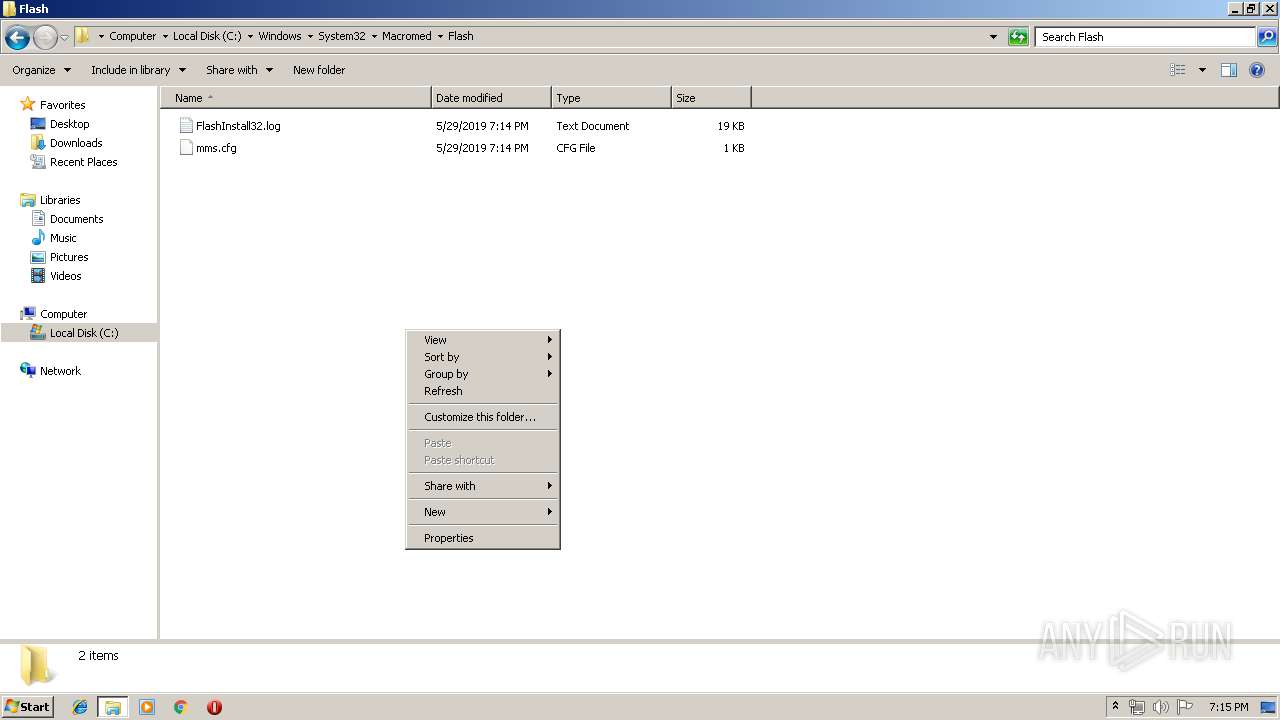This screenshot has width=1280, height=720.
Task: Select Computer in the navigation pane
Action: 63,314
